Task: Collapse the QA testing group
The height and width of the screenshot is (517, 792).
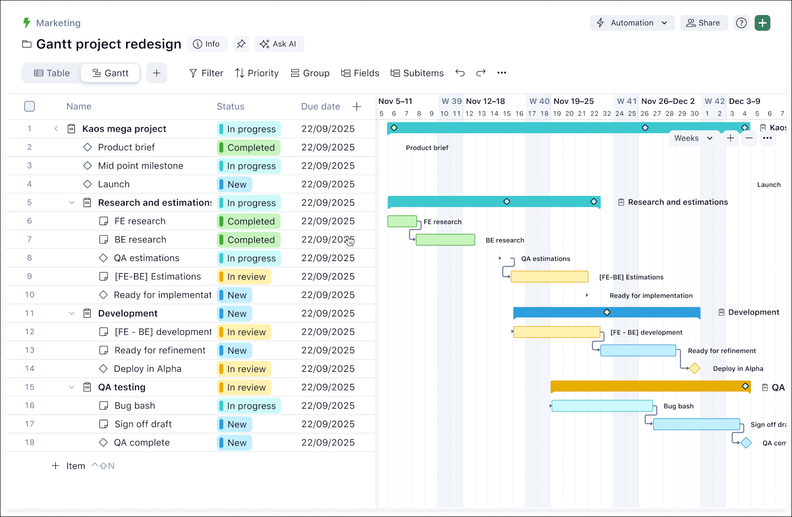Action: (x=72, y=387)
